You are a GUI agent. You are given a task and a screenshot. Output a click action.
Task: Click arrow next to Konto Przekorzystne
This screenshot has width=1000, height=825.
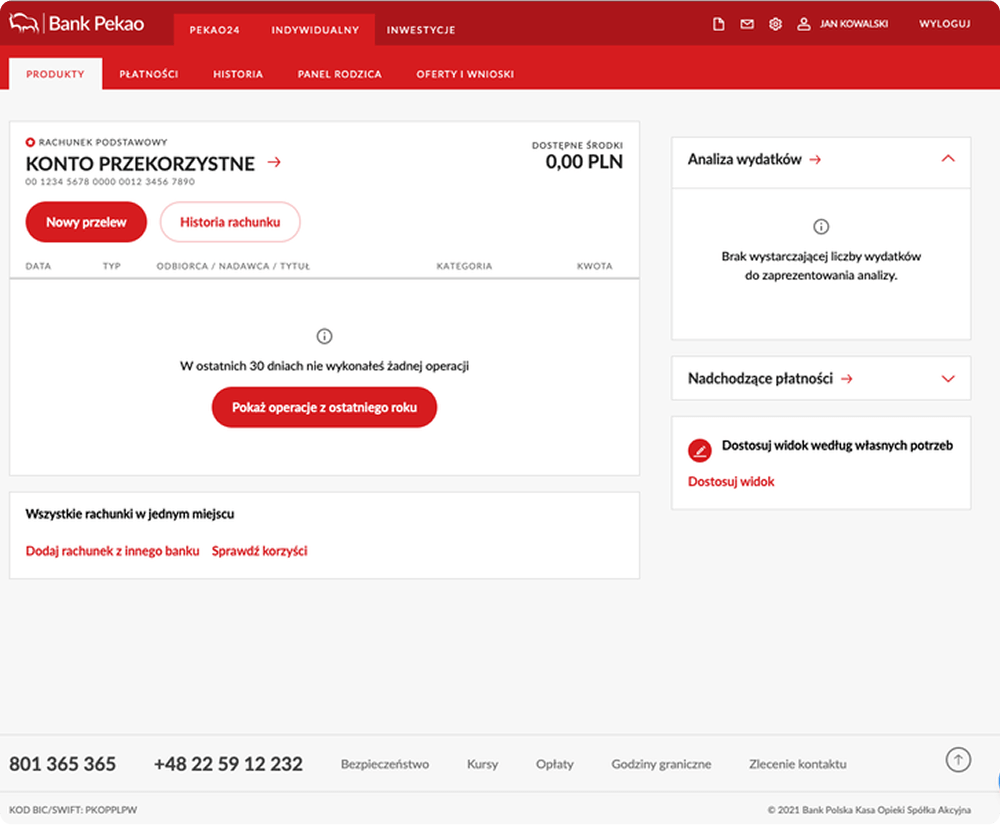click(x=274, y=162)
